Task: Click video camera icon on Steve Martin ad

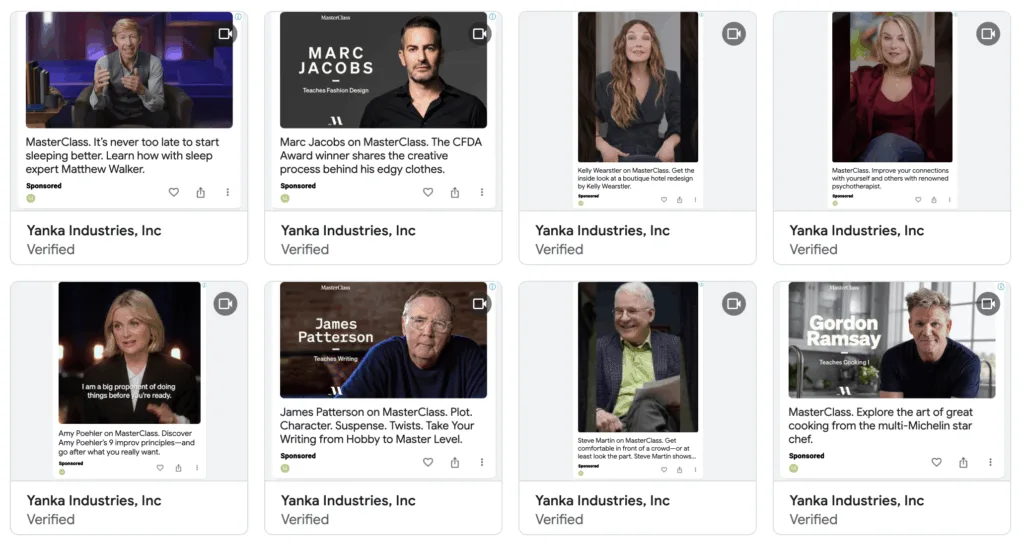Action: click(734, 304)
